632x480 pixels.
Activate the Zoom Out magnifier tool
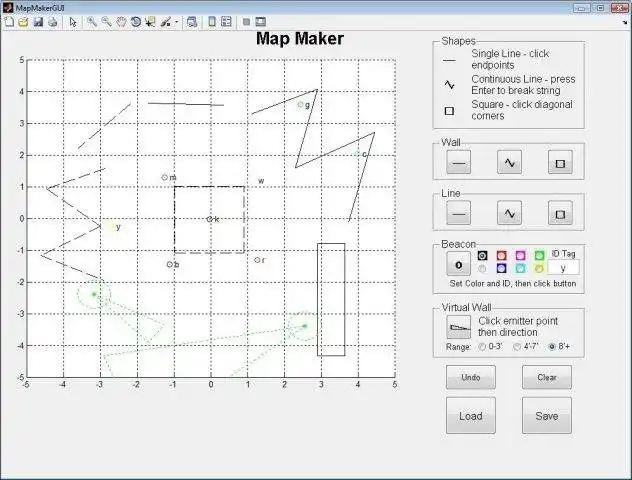point(106,22)
